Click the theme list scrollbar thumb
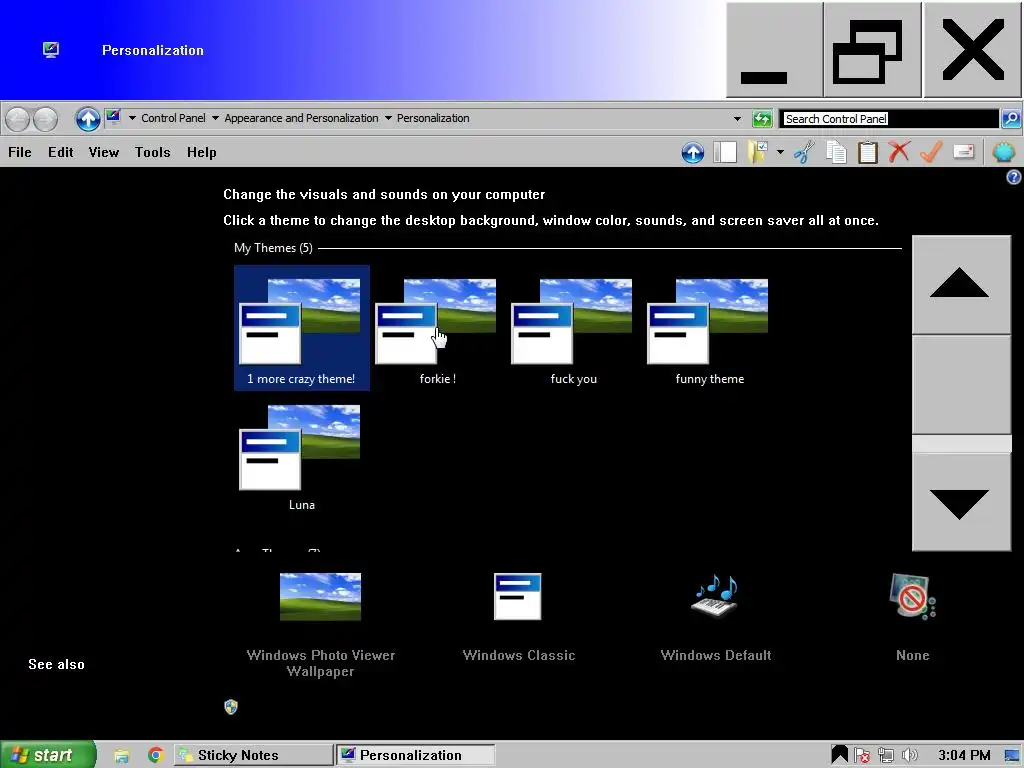The width and height of the screenshot is (1024, 768). tap(961, 385)
